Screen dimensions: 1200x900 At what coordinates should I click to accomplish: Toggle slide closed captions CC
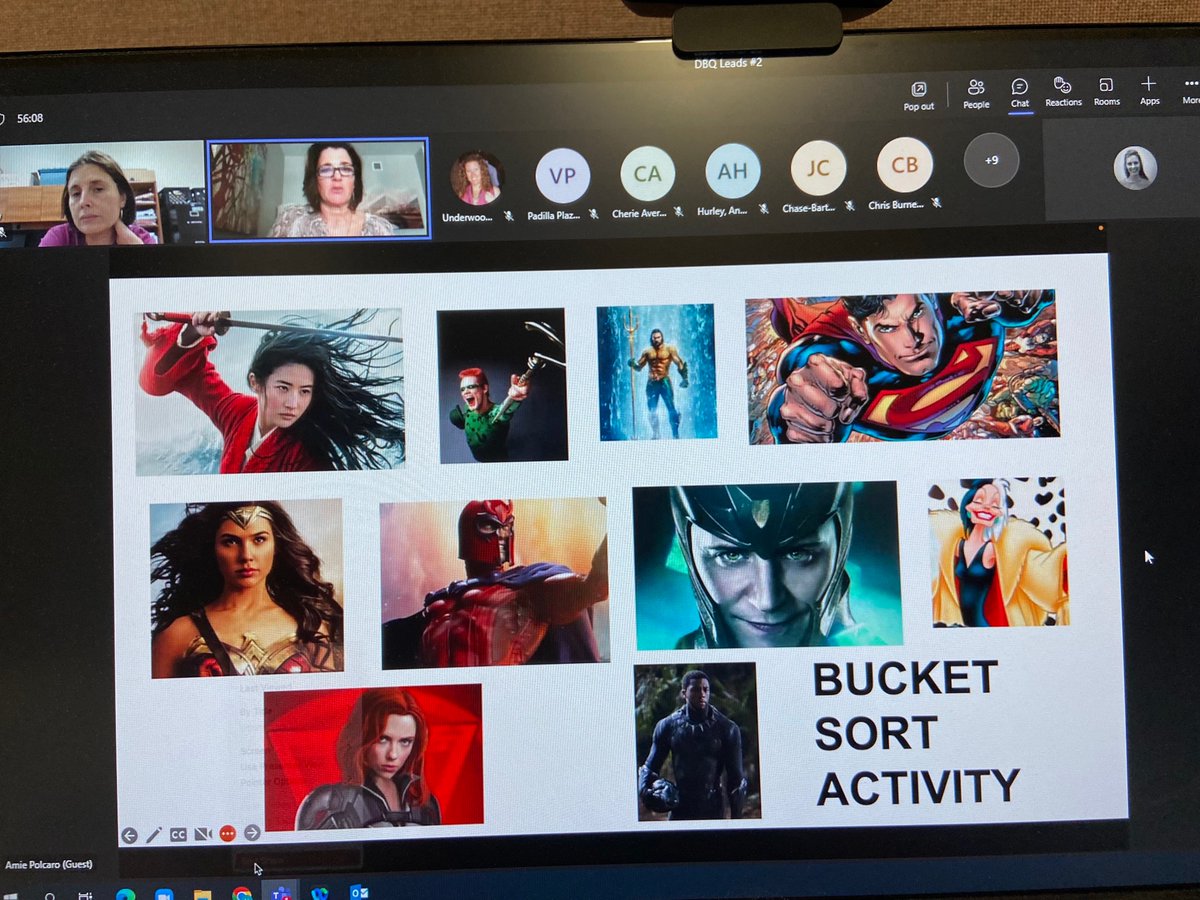point(178,834)
